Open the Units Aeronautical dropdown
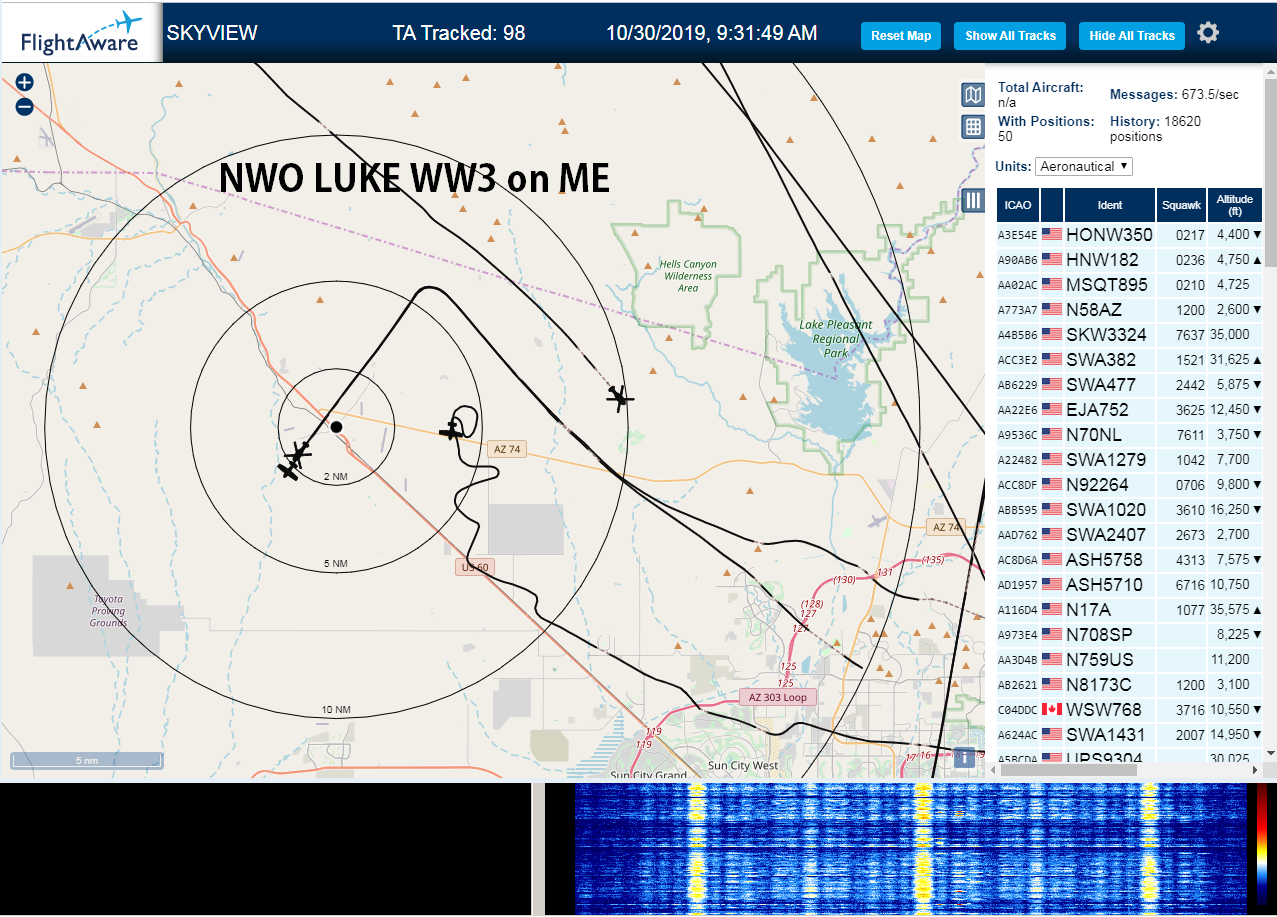Image resolution: width=1277 pixels, height=917 pixels. [1084, 166]
